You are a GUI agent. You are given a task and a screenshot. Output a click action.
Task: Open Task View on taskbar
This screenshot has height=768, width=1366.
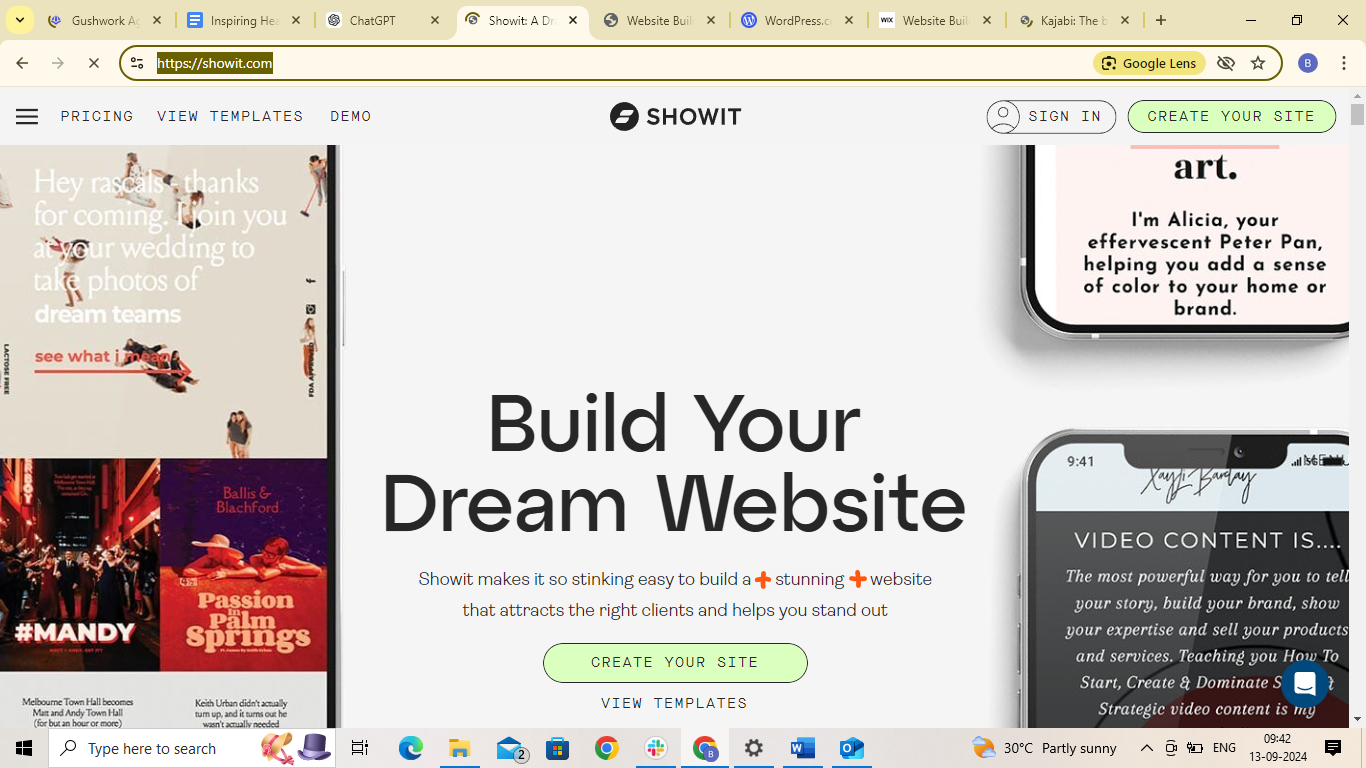(x=360, y=748)
